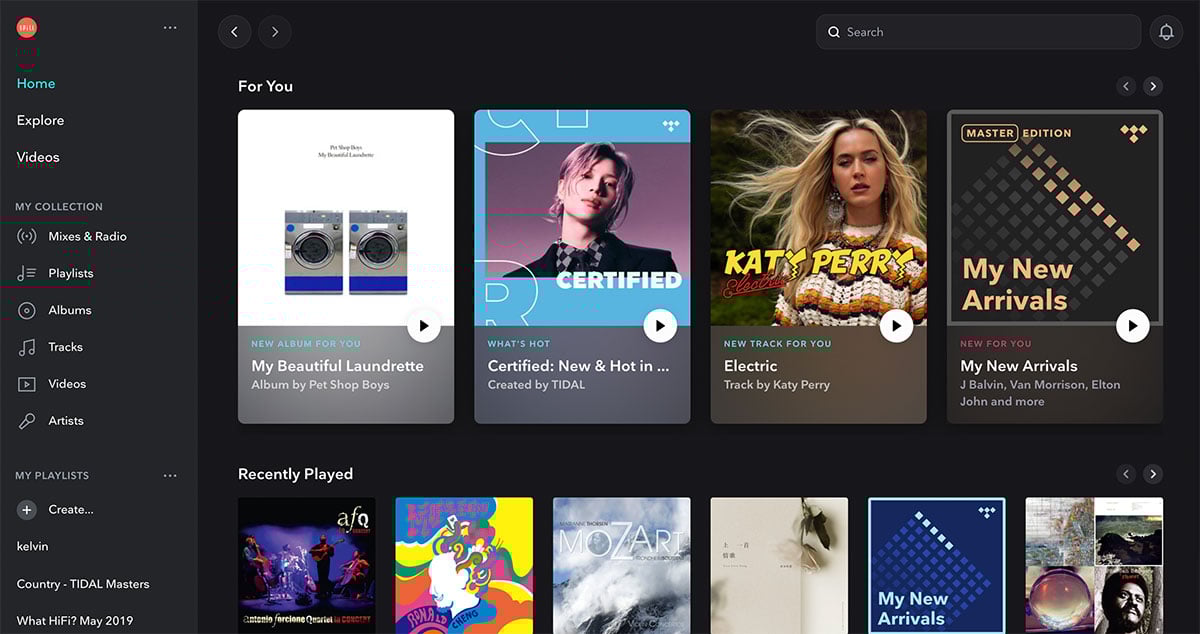Click the search magnifier icon
Viewport: 1200px width, 634px height.
(x=834, y=32)
